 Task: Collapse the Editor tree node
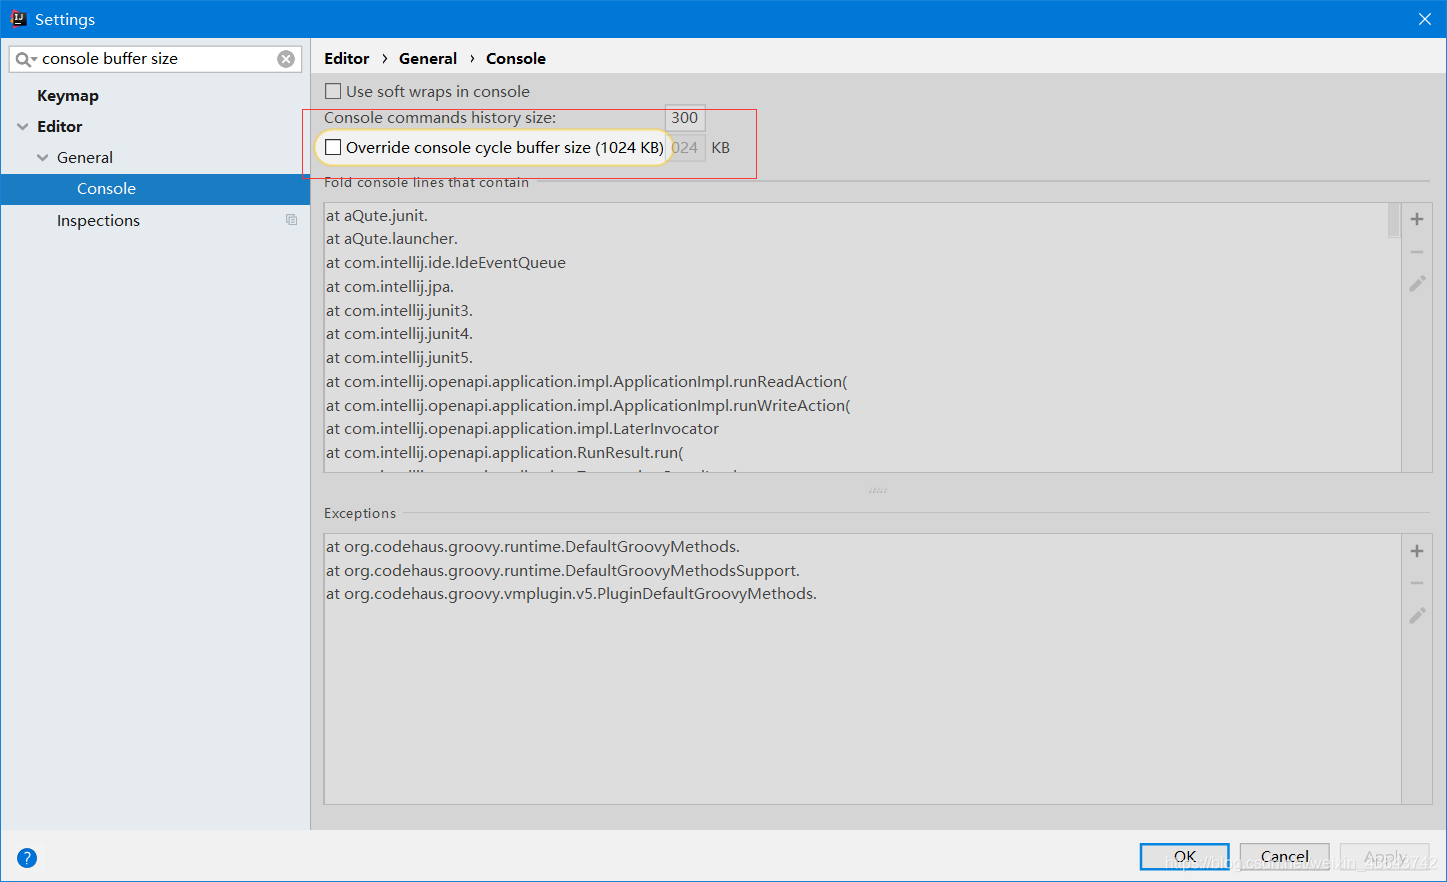coord(23,127)
